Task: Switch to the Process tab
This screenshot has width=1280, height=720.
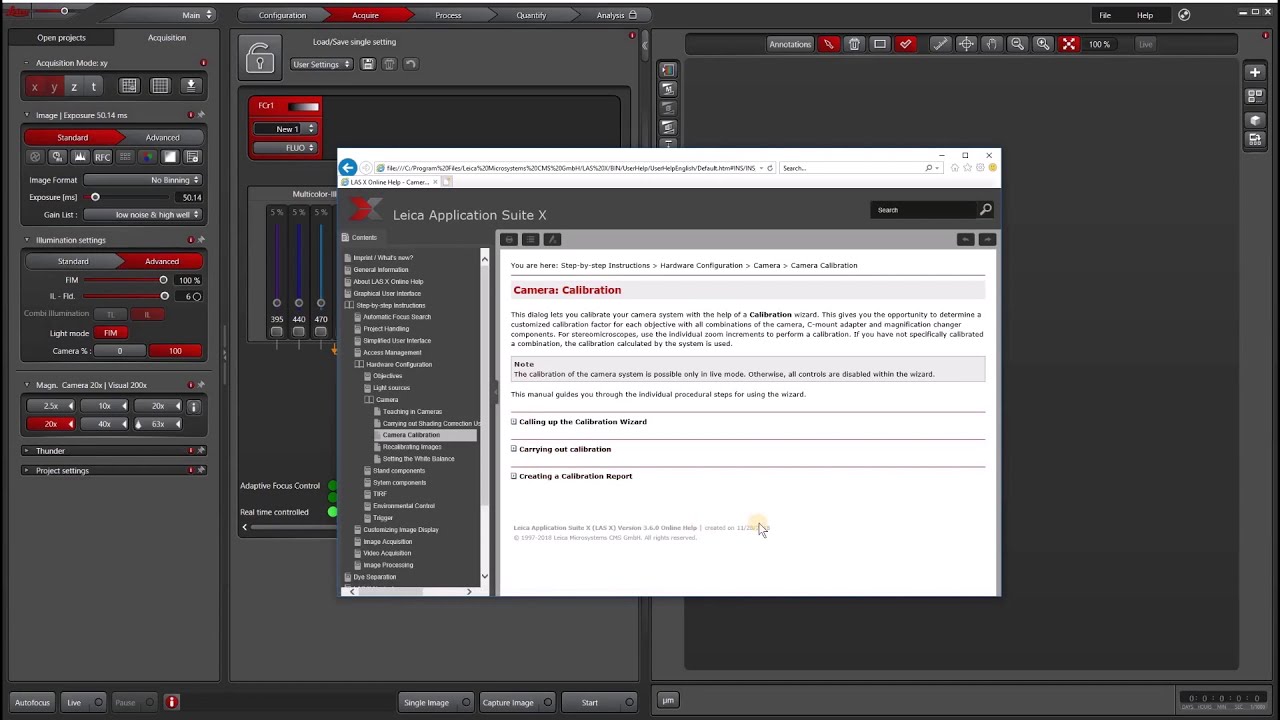Action: [448, 15]
